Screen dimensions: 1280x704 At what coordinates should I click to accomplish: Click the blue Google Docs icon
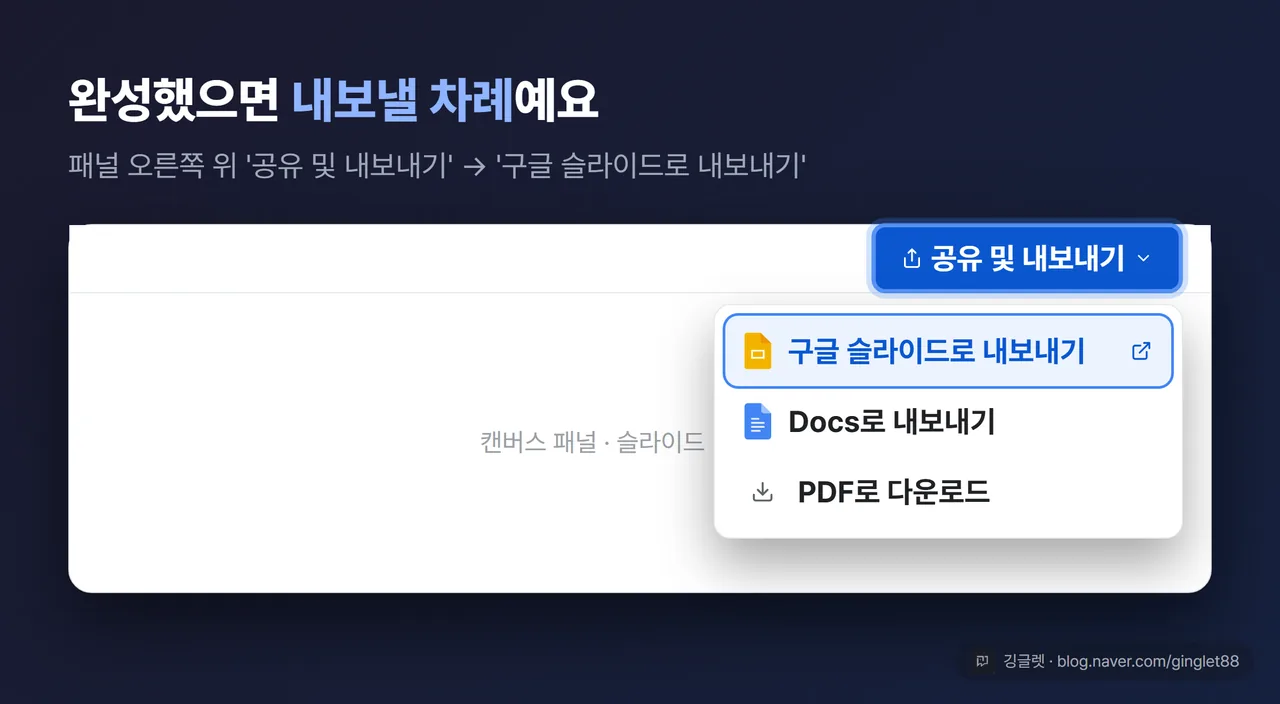click(758, 422)
